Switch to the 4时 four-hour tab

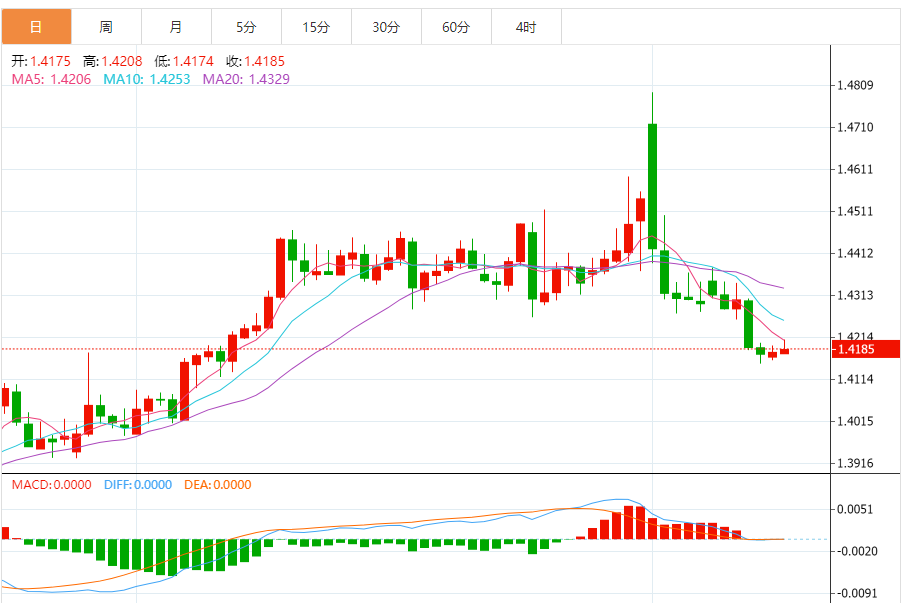click(x=526, y=27)
